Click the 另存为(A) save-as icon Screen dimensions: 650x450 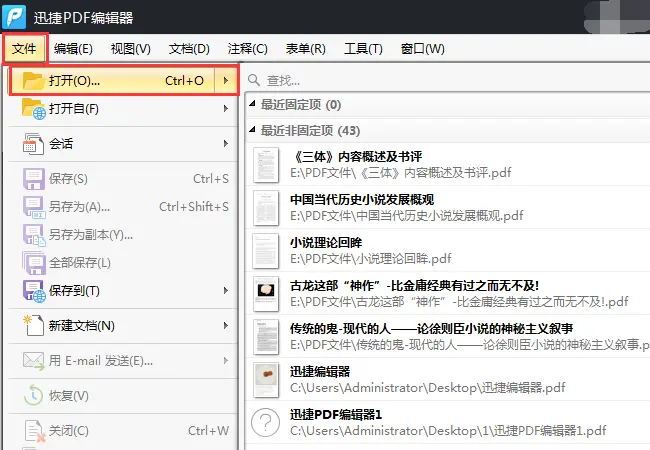34,207
